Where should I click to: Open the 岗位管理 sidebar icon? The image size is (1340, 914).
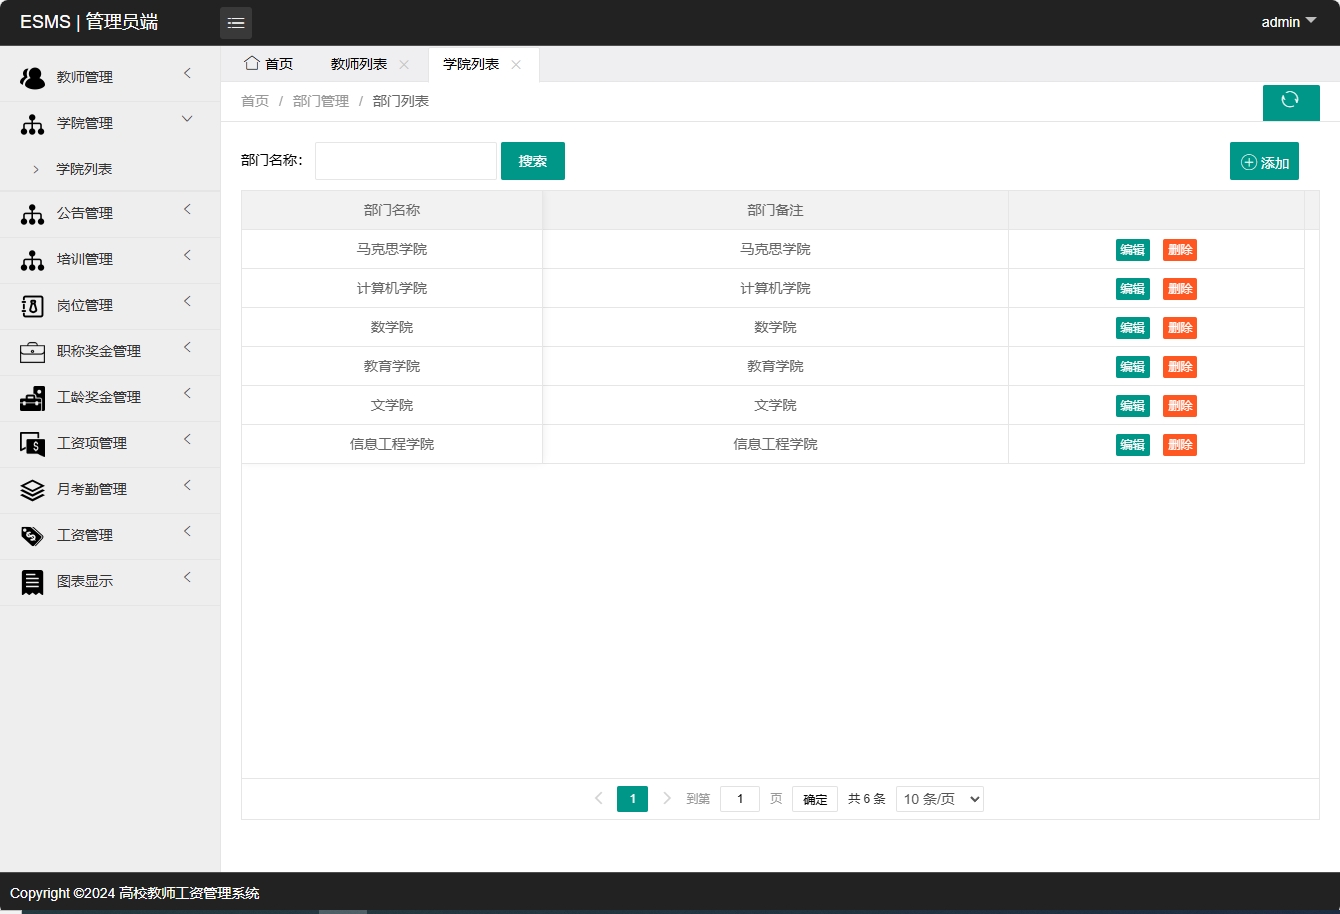[30, 305]
